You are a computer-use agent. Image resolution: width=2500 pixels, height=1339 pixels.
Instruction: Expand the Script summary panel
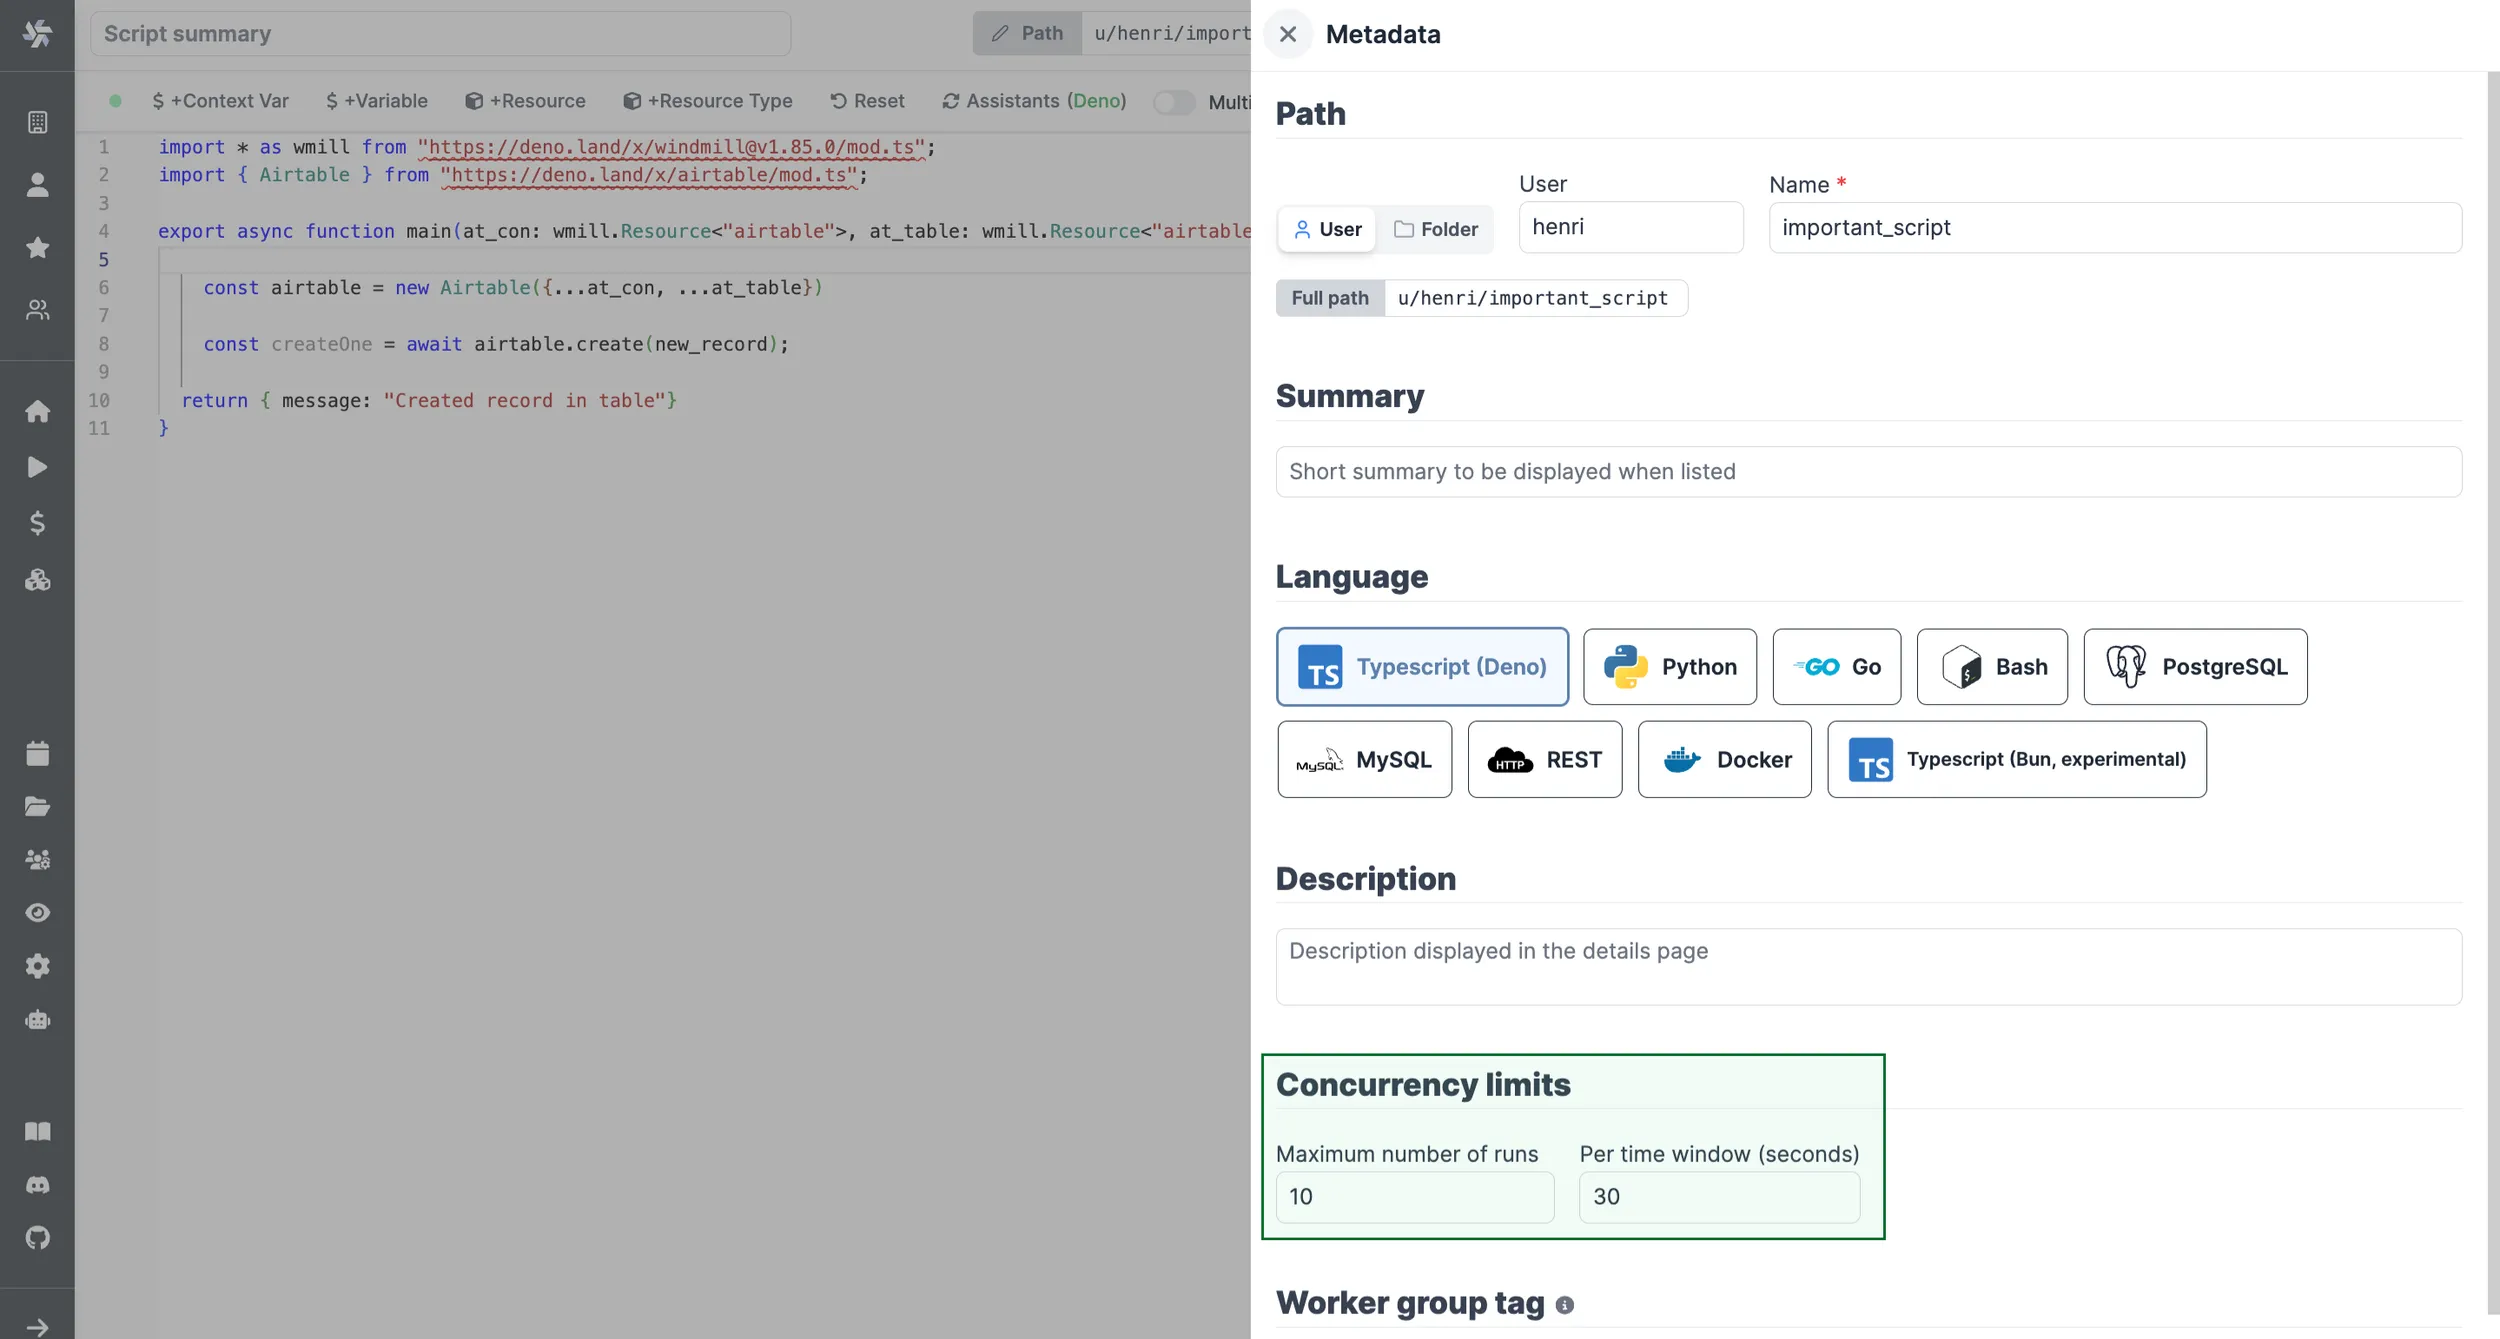pyautogui.click(x=437, y=33)
